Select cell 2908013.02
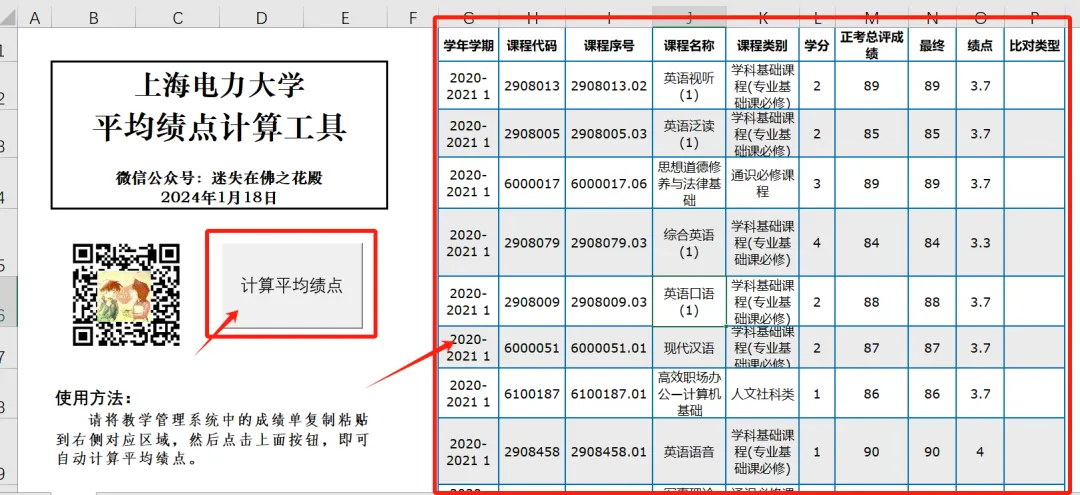Viewport: 1080px width, 495px height. coord(609,85)
